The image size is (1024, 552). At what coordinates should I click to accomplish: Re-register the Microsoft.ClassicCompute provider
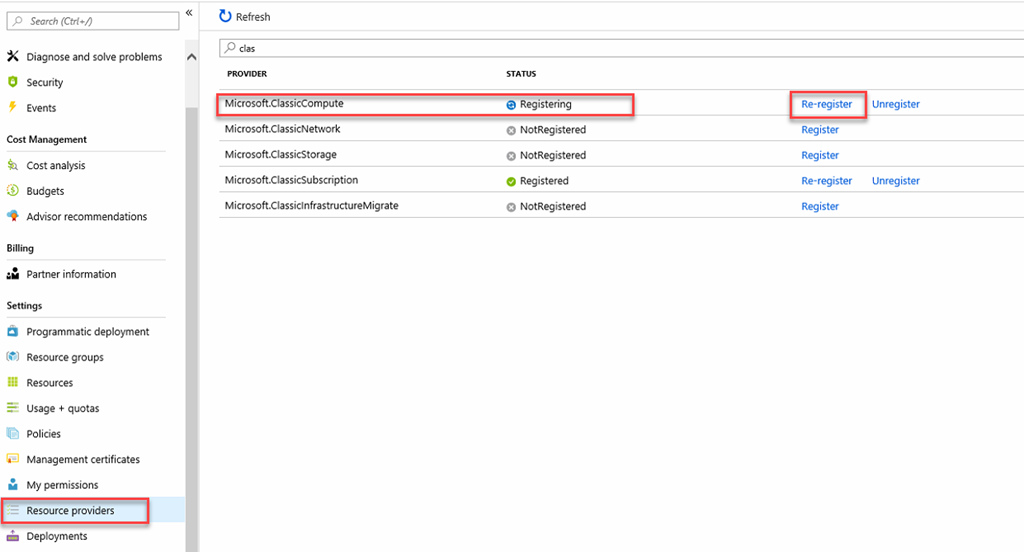click(x=827, y=104)
